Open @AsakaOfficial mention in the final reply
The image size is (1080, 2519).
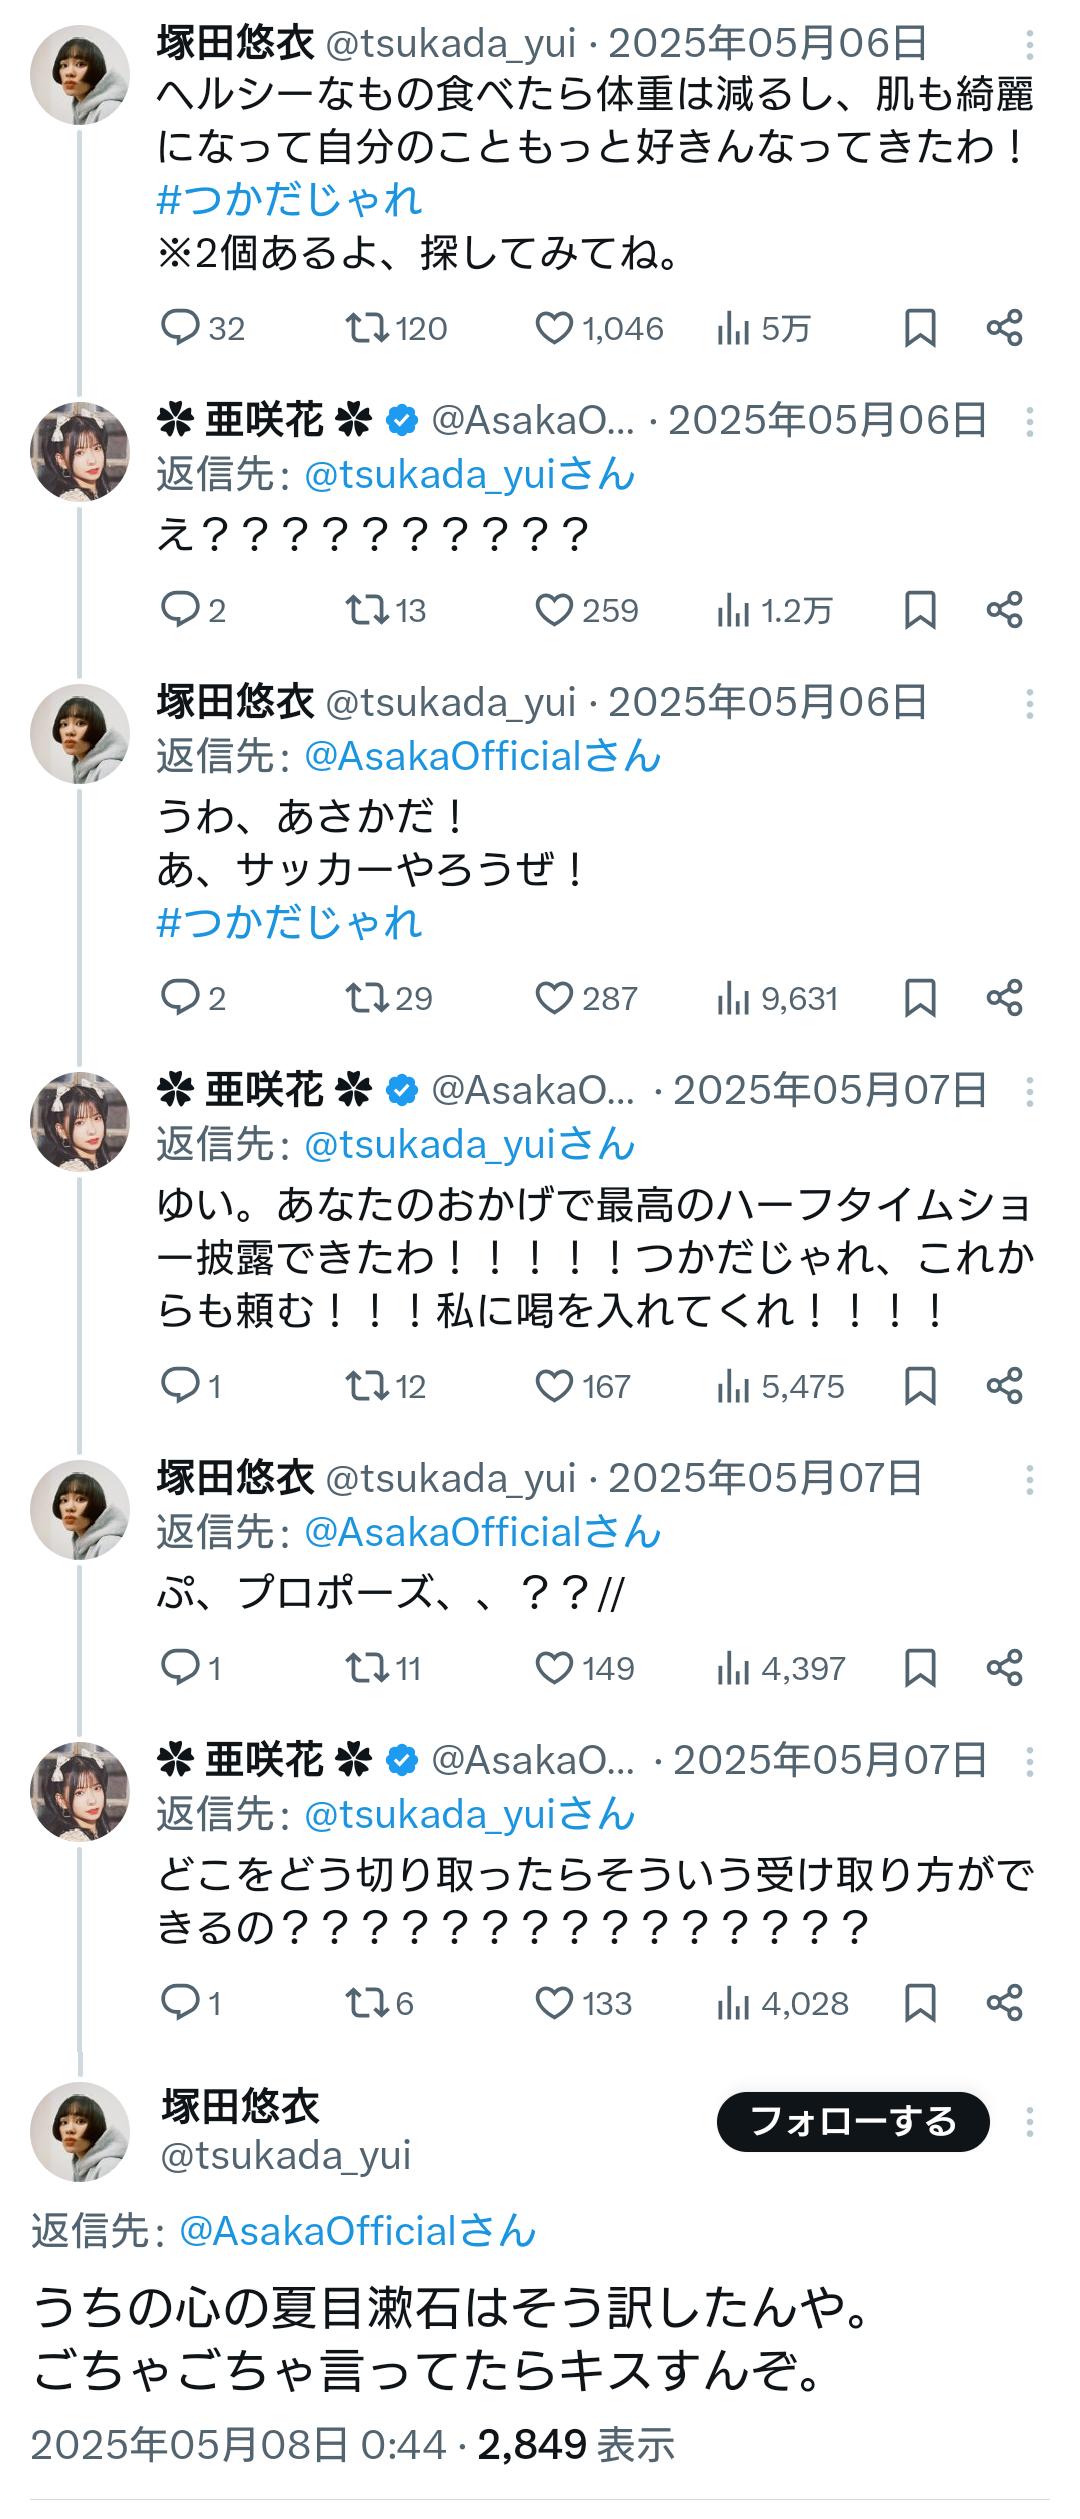pyautogui.click(x=358, y=2232)
